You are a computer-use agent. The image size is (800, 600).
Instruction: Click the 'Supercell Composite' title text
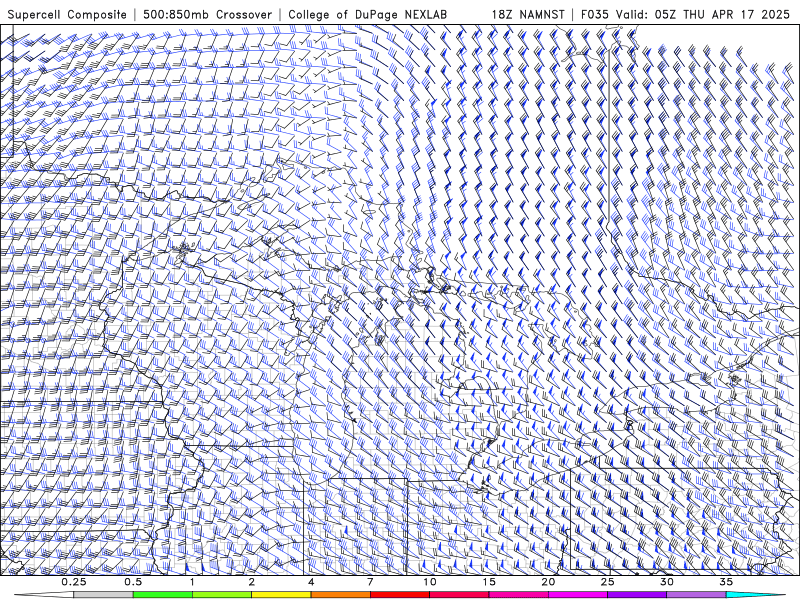[67, 14]
